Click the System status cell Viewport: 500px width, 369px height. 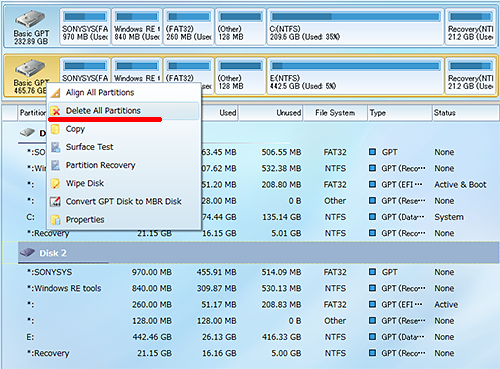[x=449, y=217]
